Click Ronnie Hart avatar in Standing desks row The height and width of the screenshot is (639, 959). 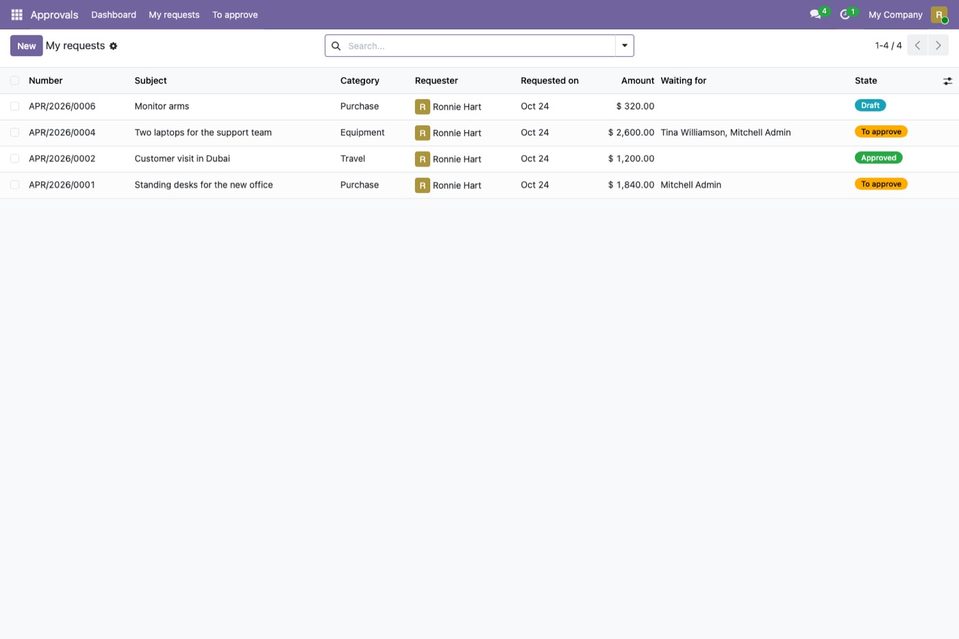point(422,185)
